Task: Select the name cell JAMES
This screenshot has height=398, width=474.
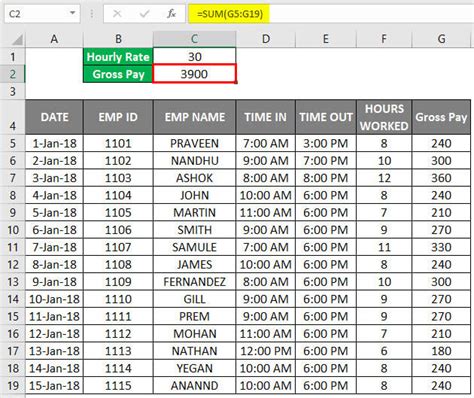Action: tap(194, 265)
